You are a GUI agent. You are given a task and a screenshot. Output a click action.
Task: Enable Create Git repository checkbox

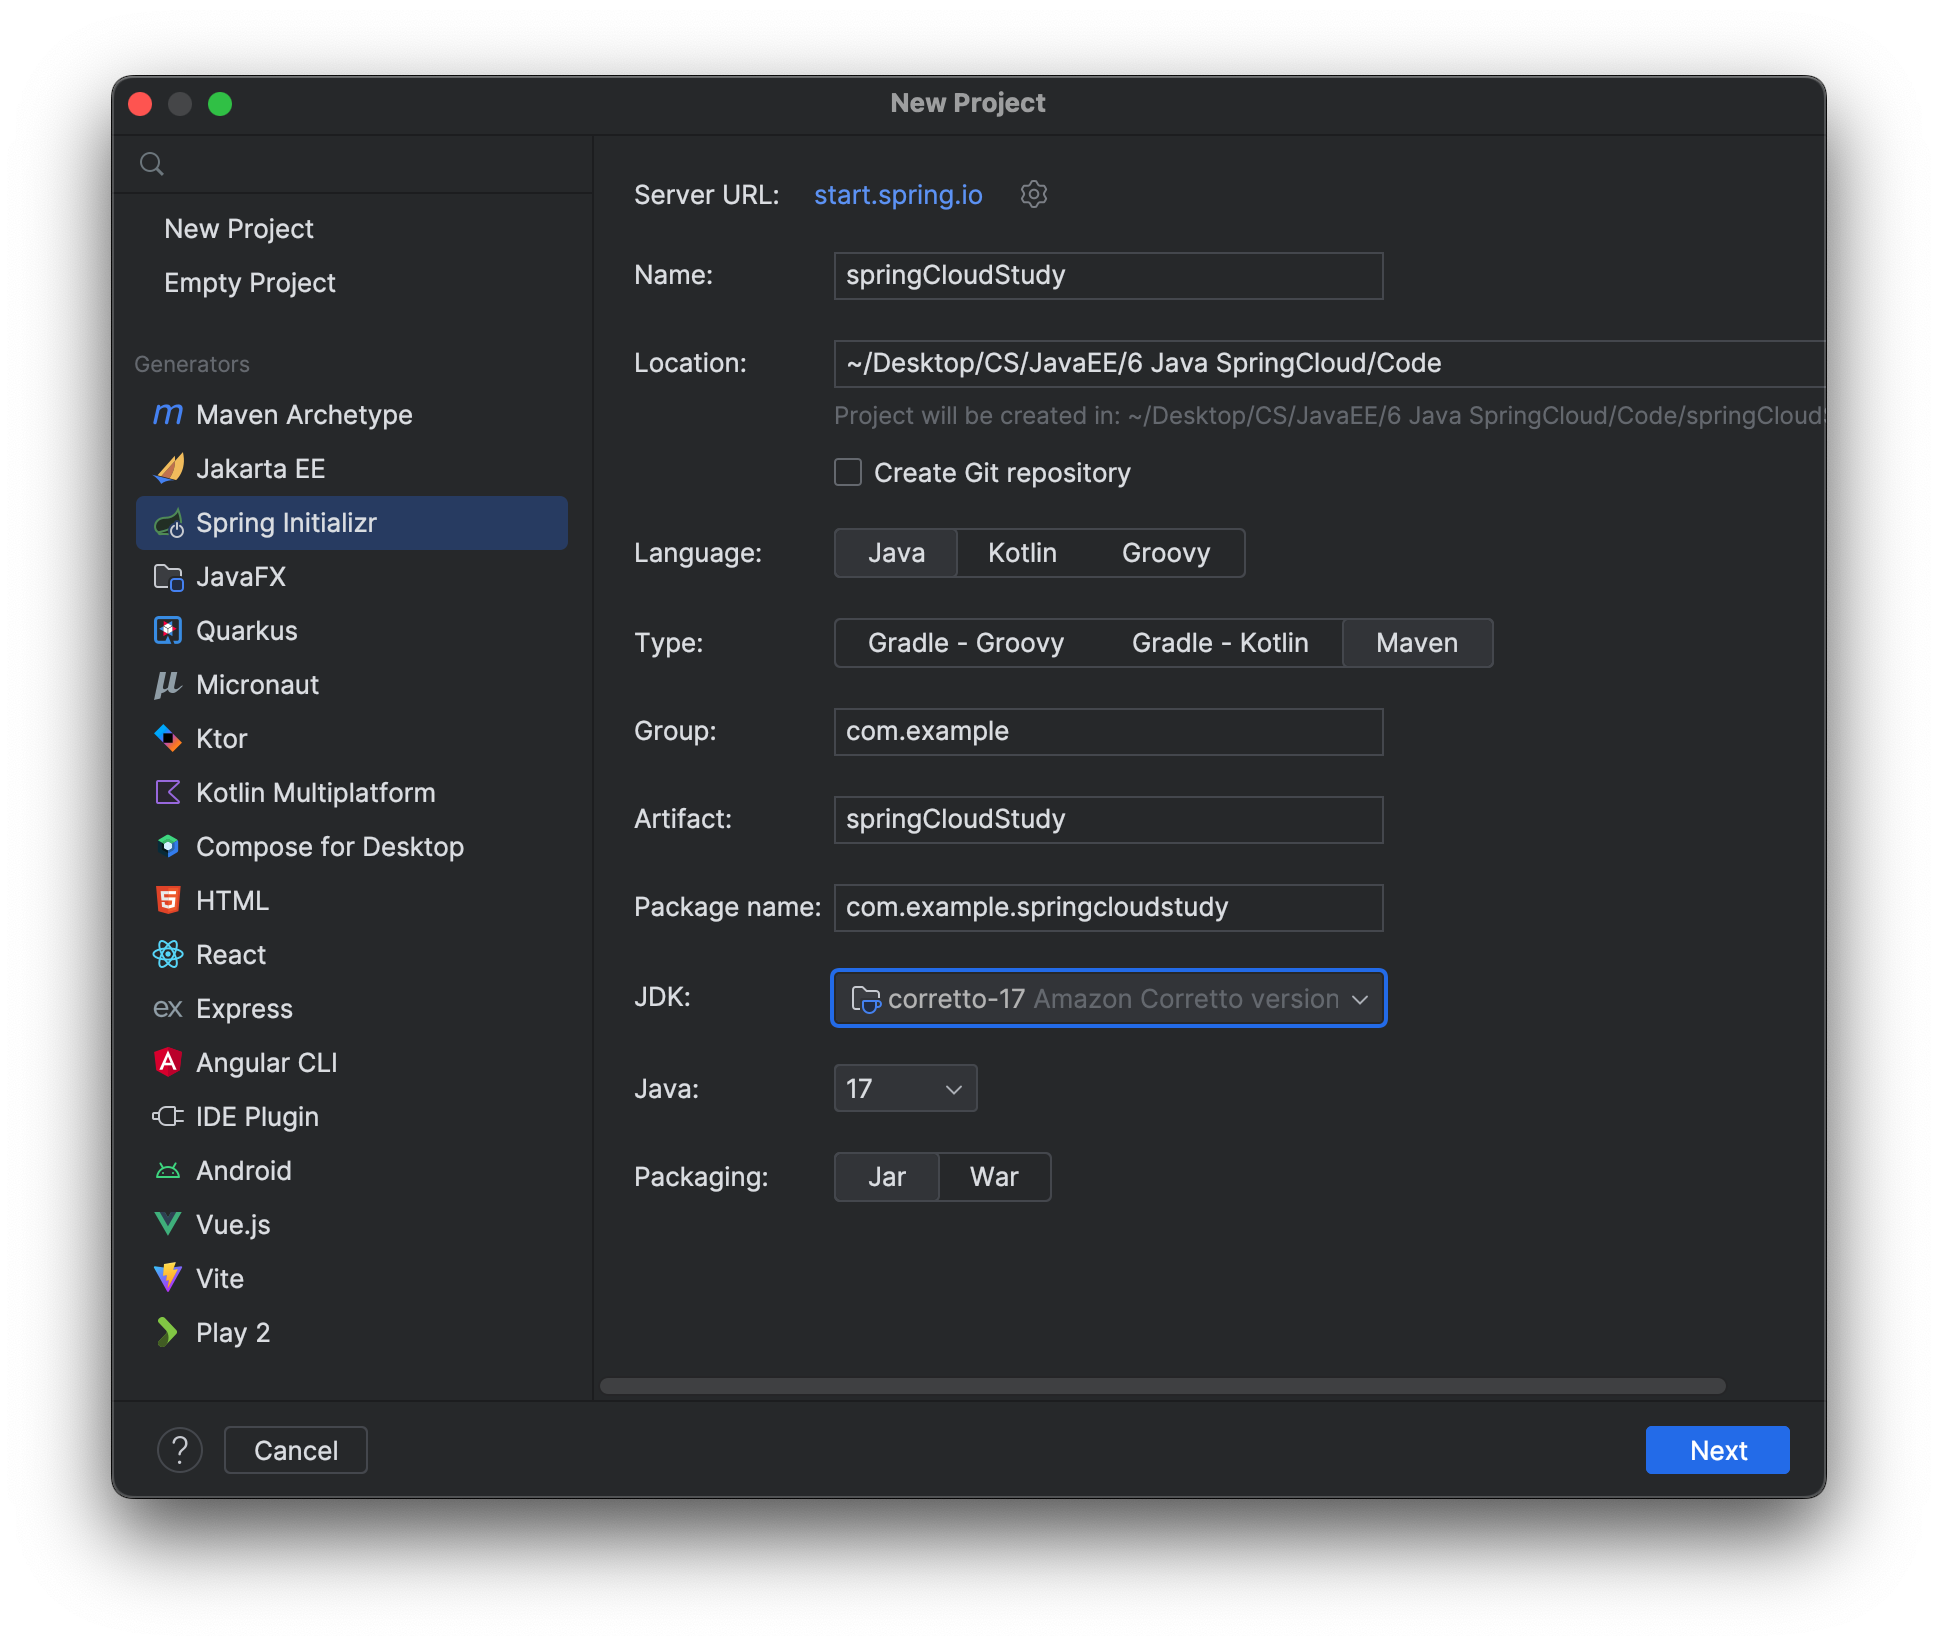coord(848,472)
